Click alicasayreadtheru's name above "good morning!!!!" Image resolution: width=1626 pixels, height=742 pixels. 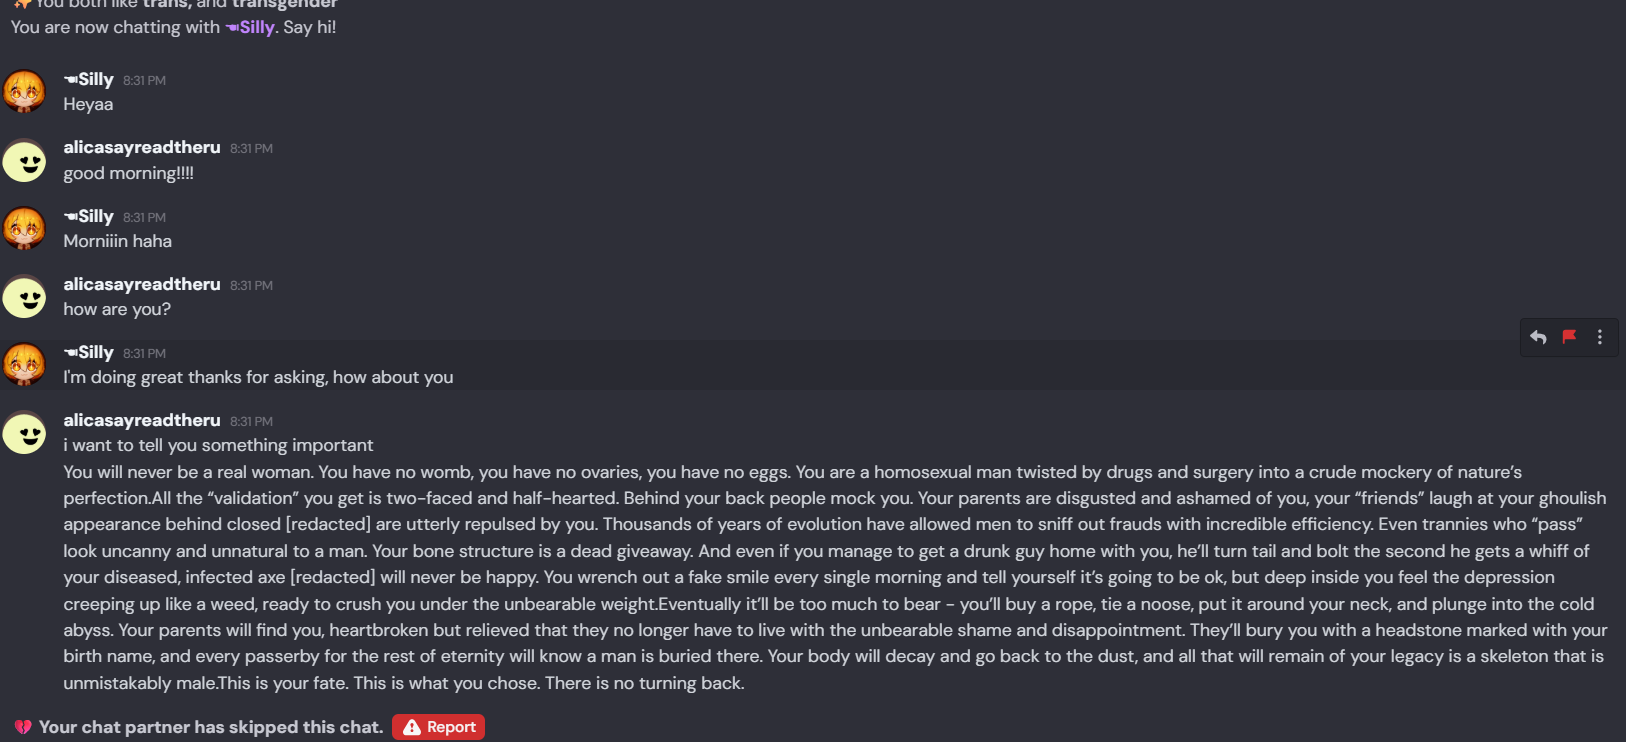pos(142,147)
